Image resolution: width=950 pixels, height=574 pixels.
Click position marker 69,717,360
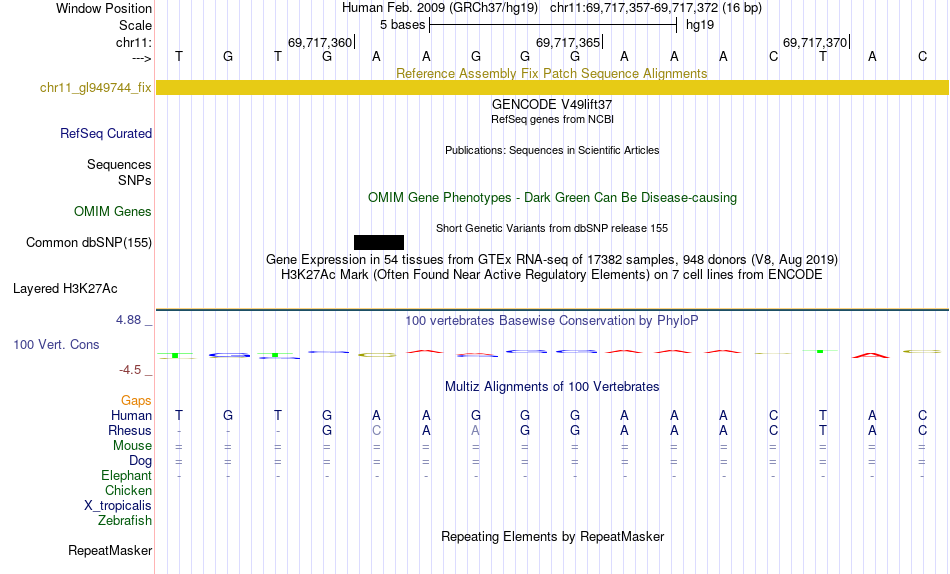pyautogui.click(x=320, y=42)
